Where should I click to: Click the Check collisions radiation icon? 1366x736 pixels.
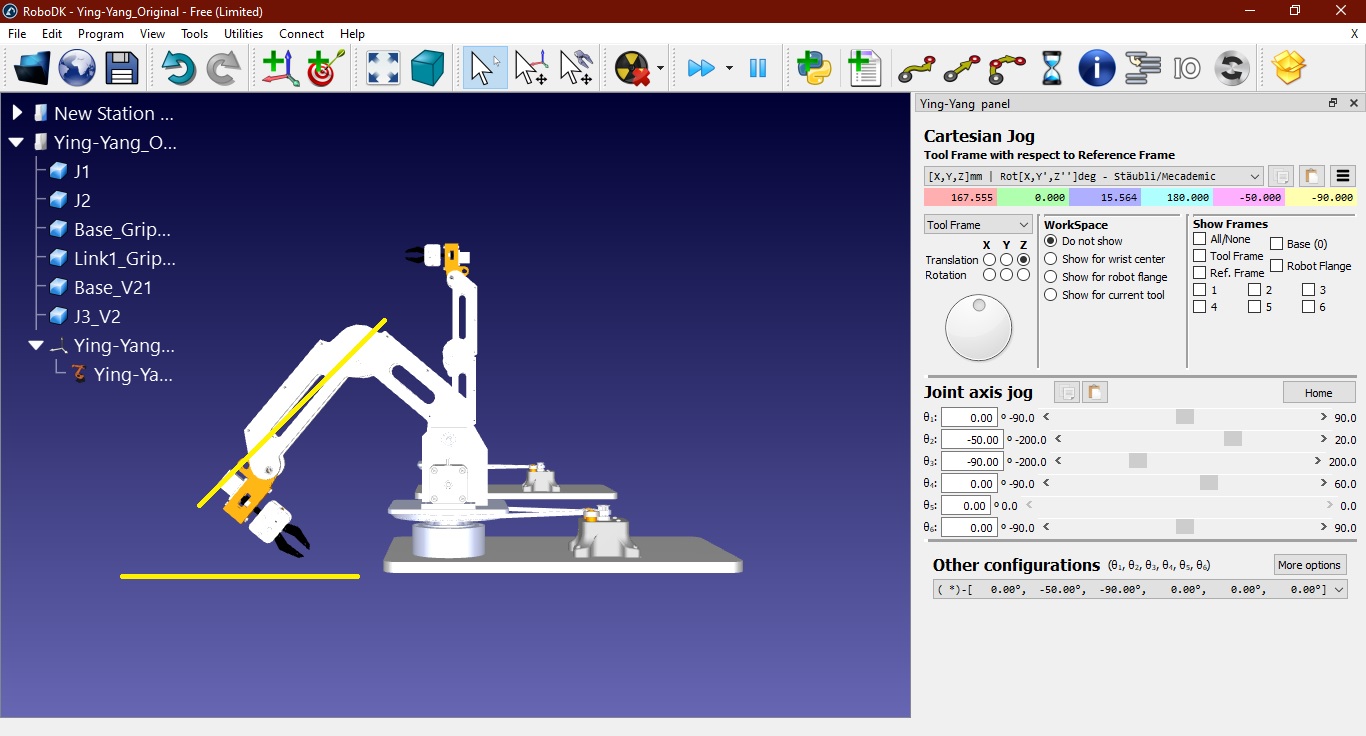click(x=632, y=69)
